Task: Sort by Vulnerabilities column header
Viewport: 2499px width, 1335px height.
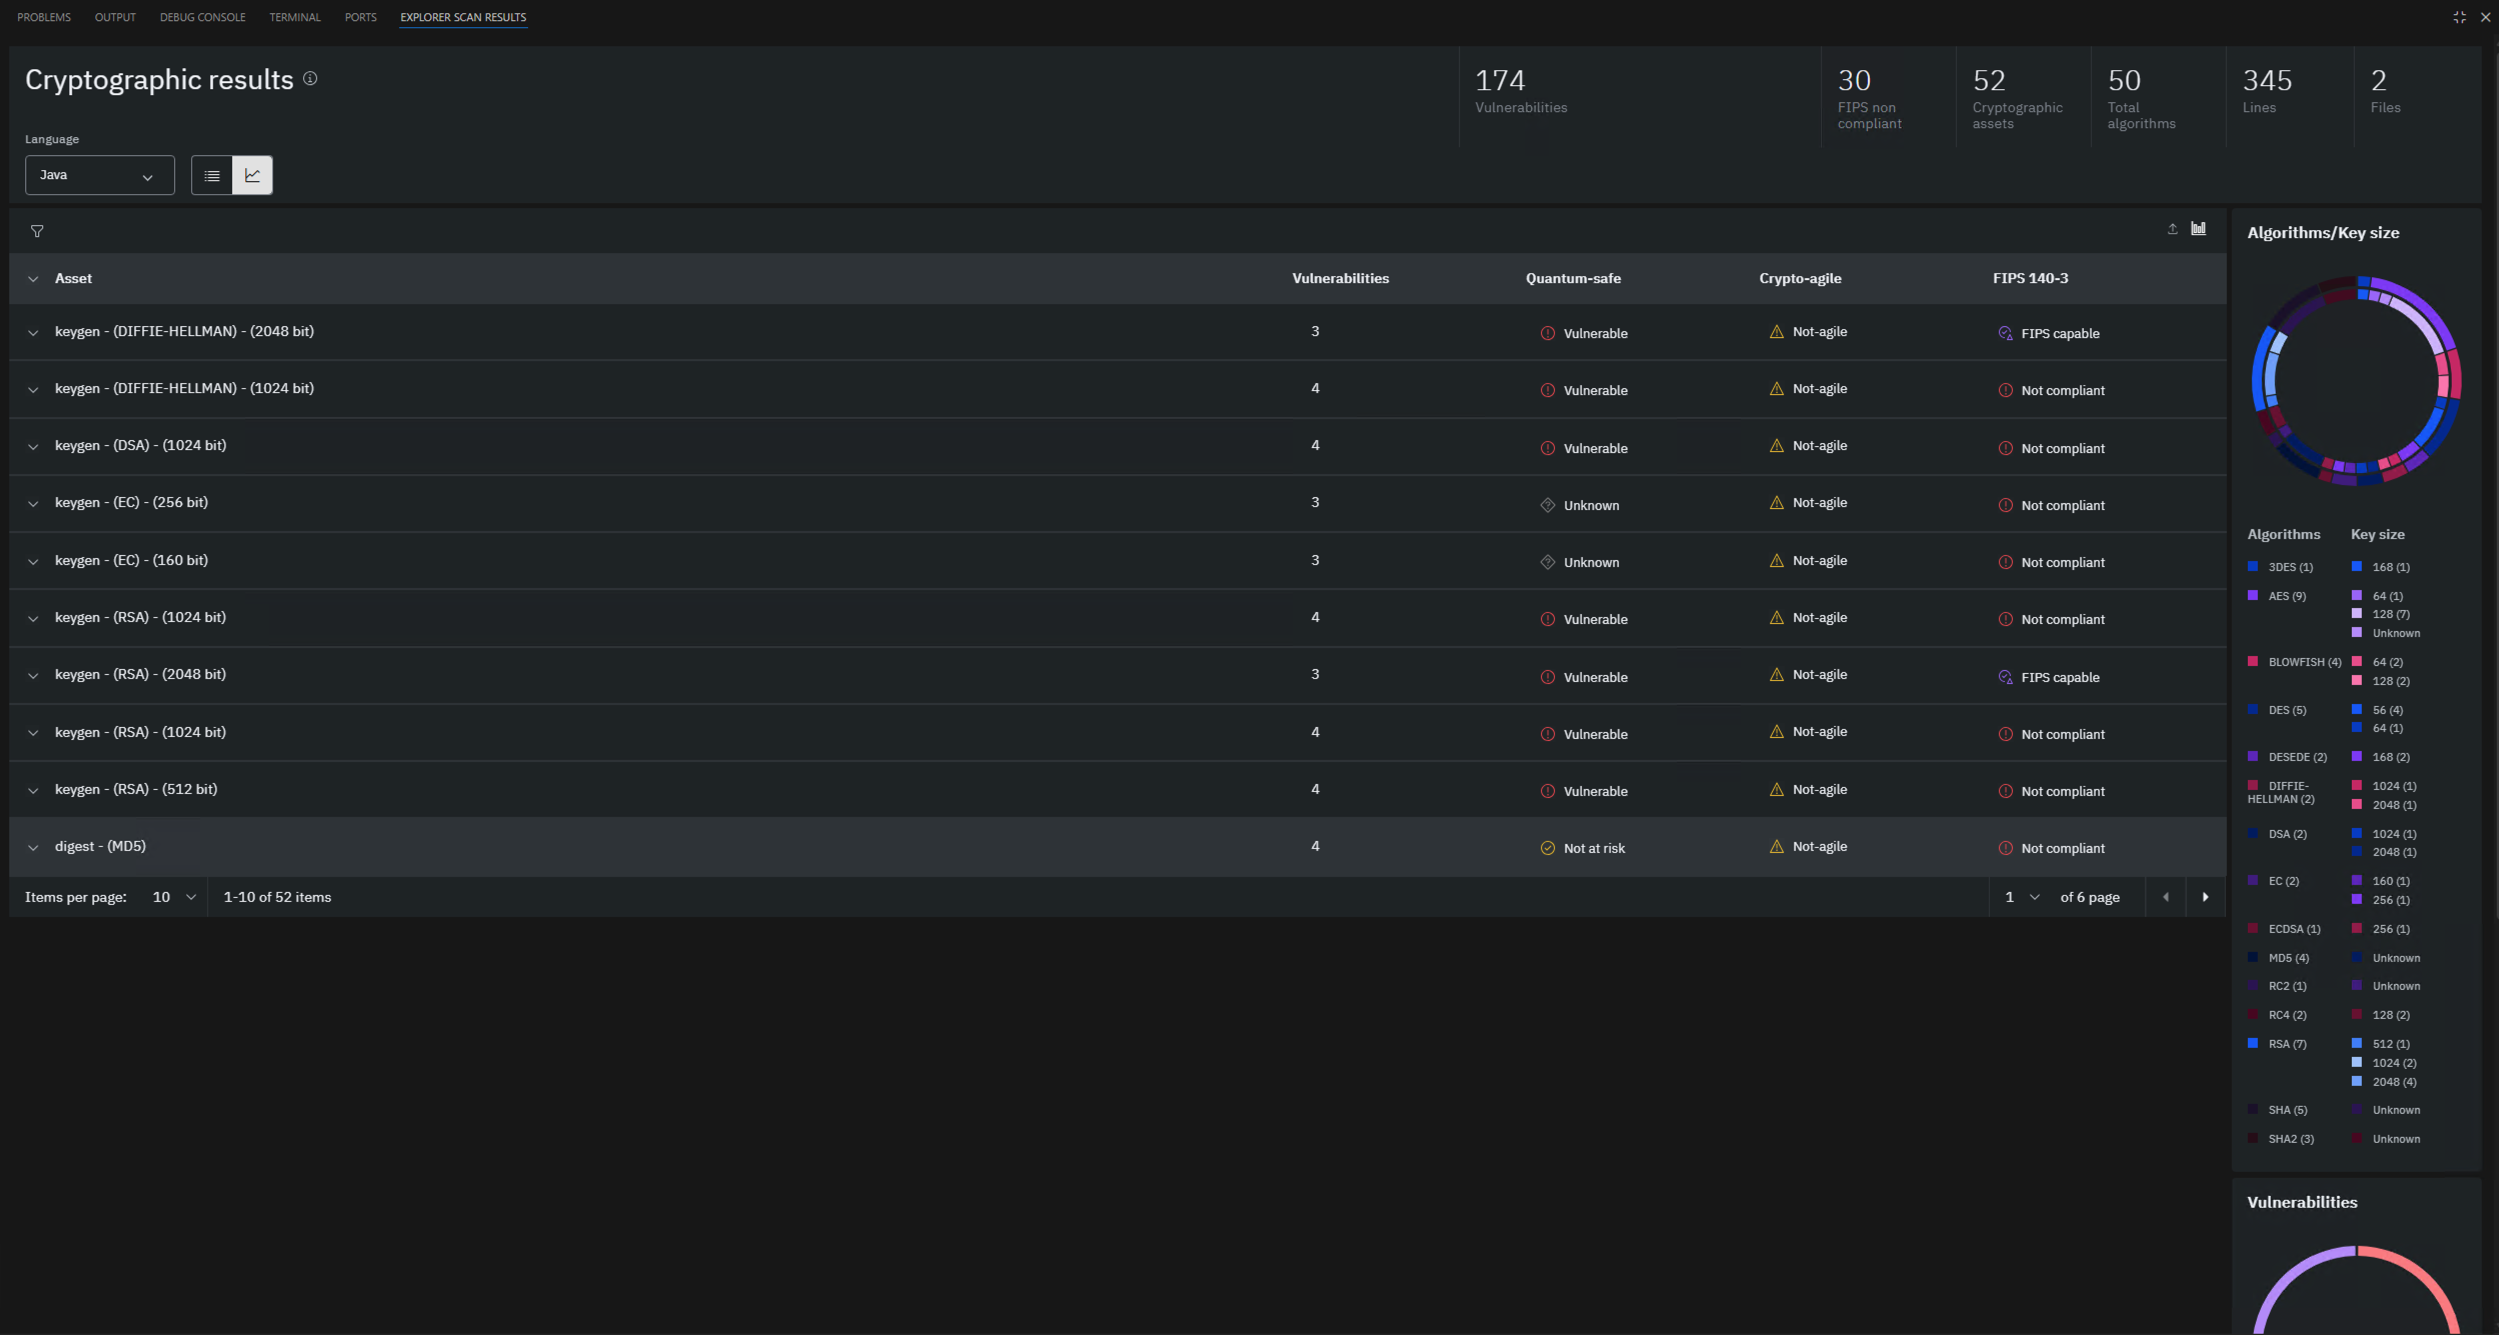Action: [1340, 278]
